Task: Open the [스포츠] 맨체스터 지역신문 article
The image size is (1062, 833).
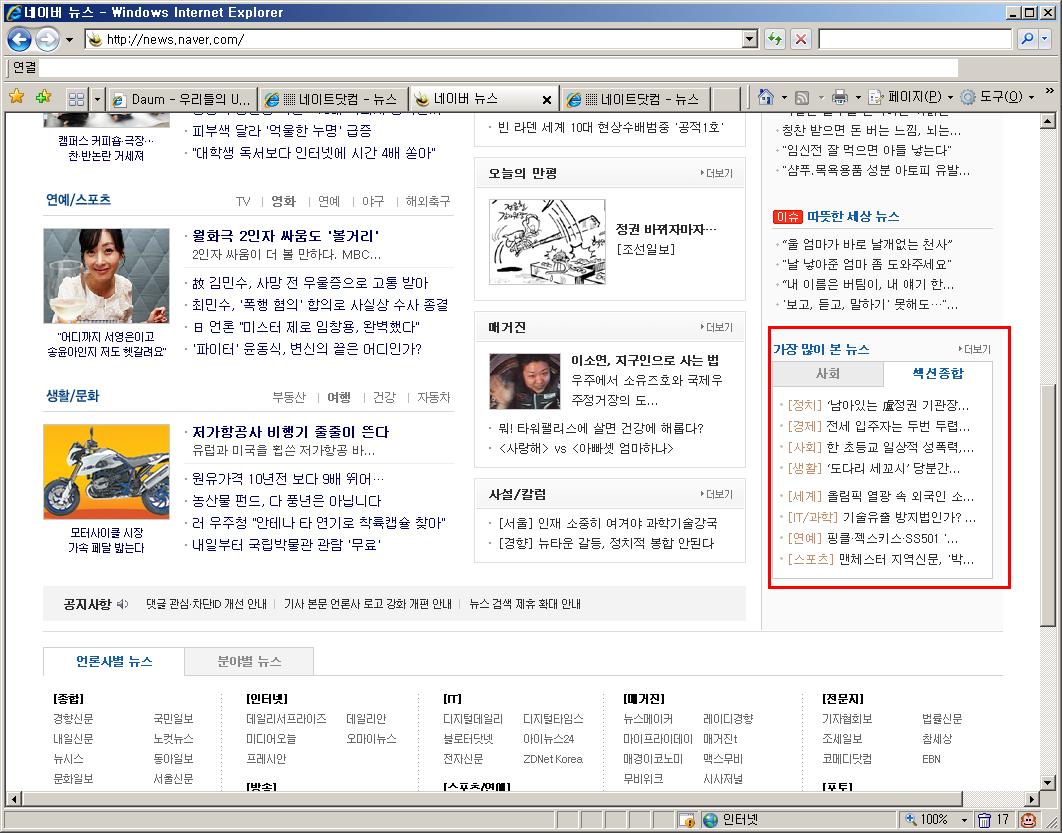Action: pyautogui.click(x=880, y=559)
